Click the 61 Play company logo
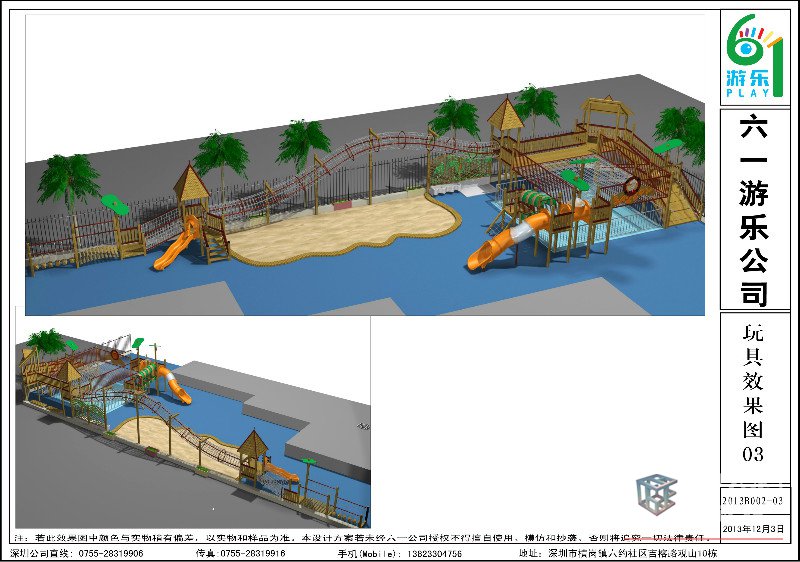Screen dimensions: 800x562 click(x=754, y=56)
